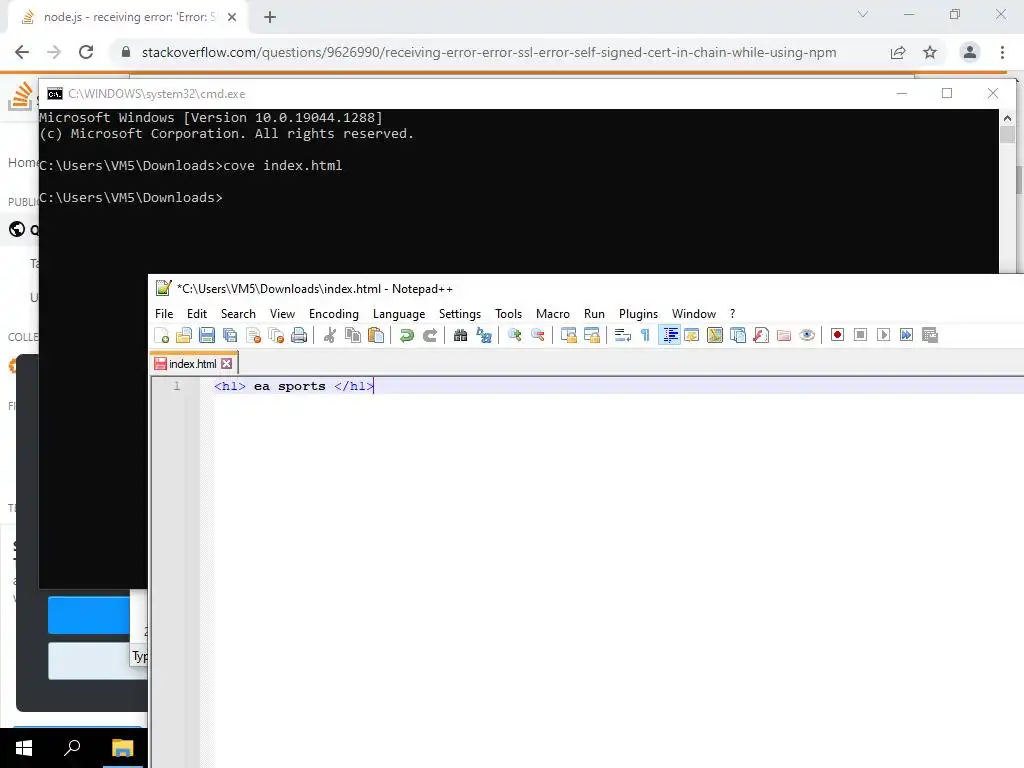Toggle synchronize vertical scrolling
The width and height of the screenshot is (1024, 768).
click(569, 335)
